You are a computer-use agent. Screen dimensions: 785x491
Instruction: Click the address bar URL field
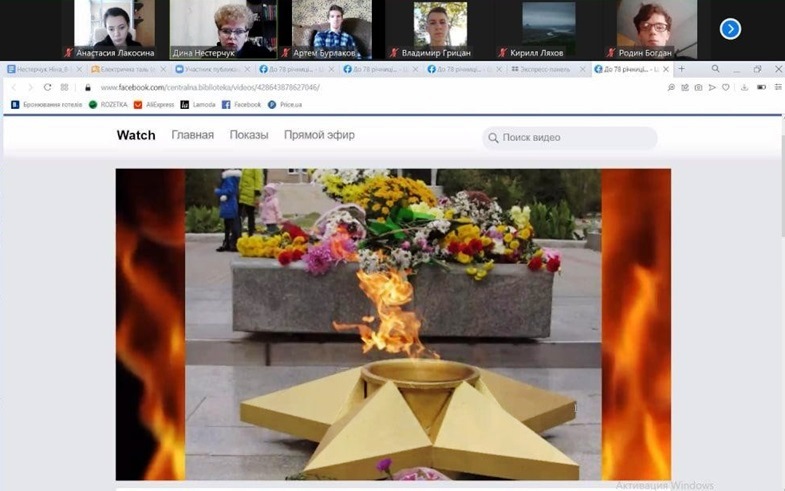210,88
